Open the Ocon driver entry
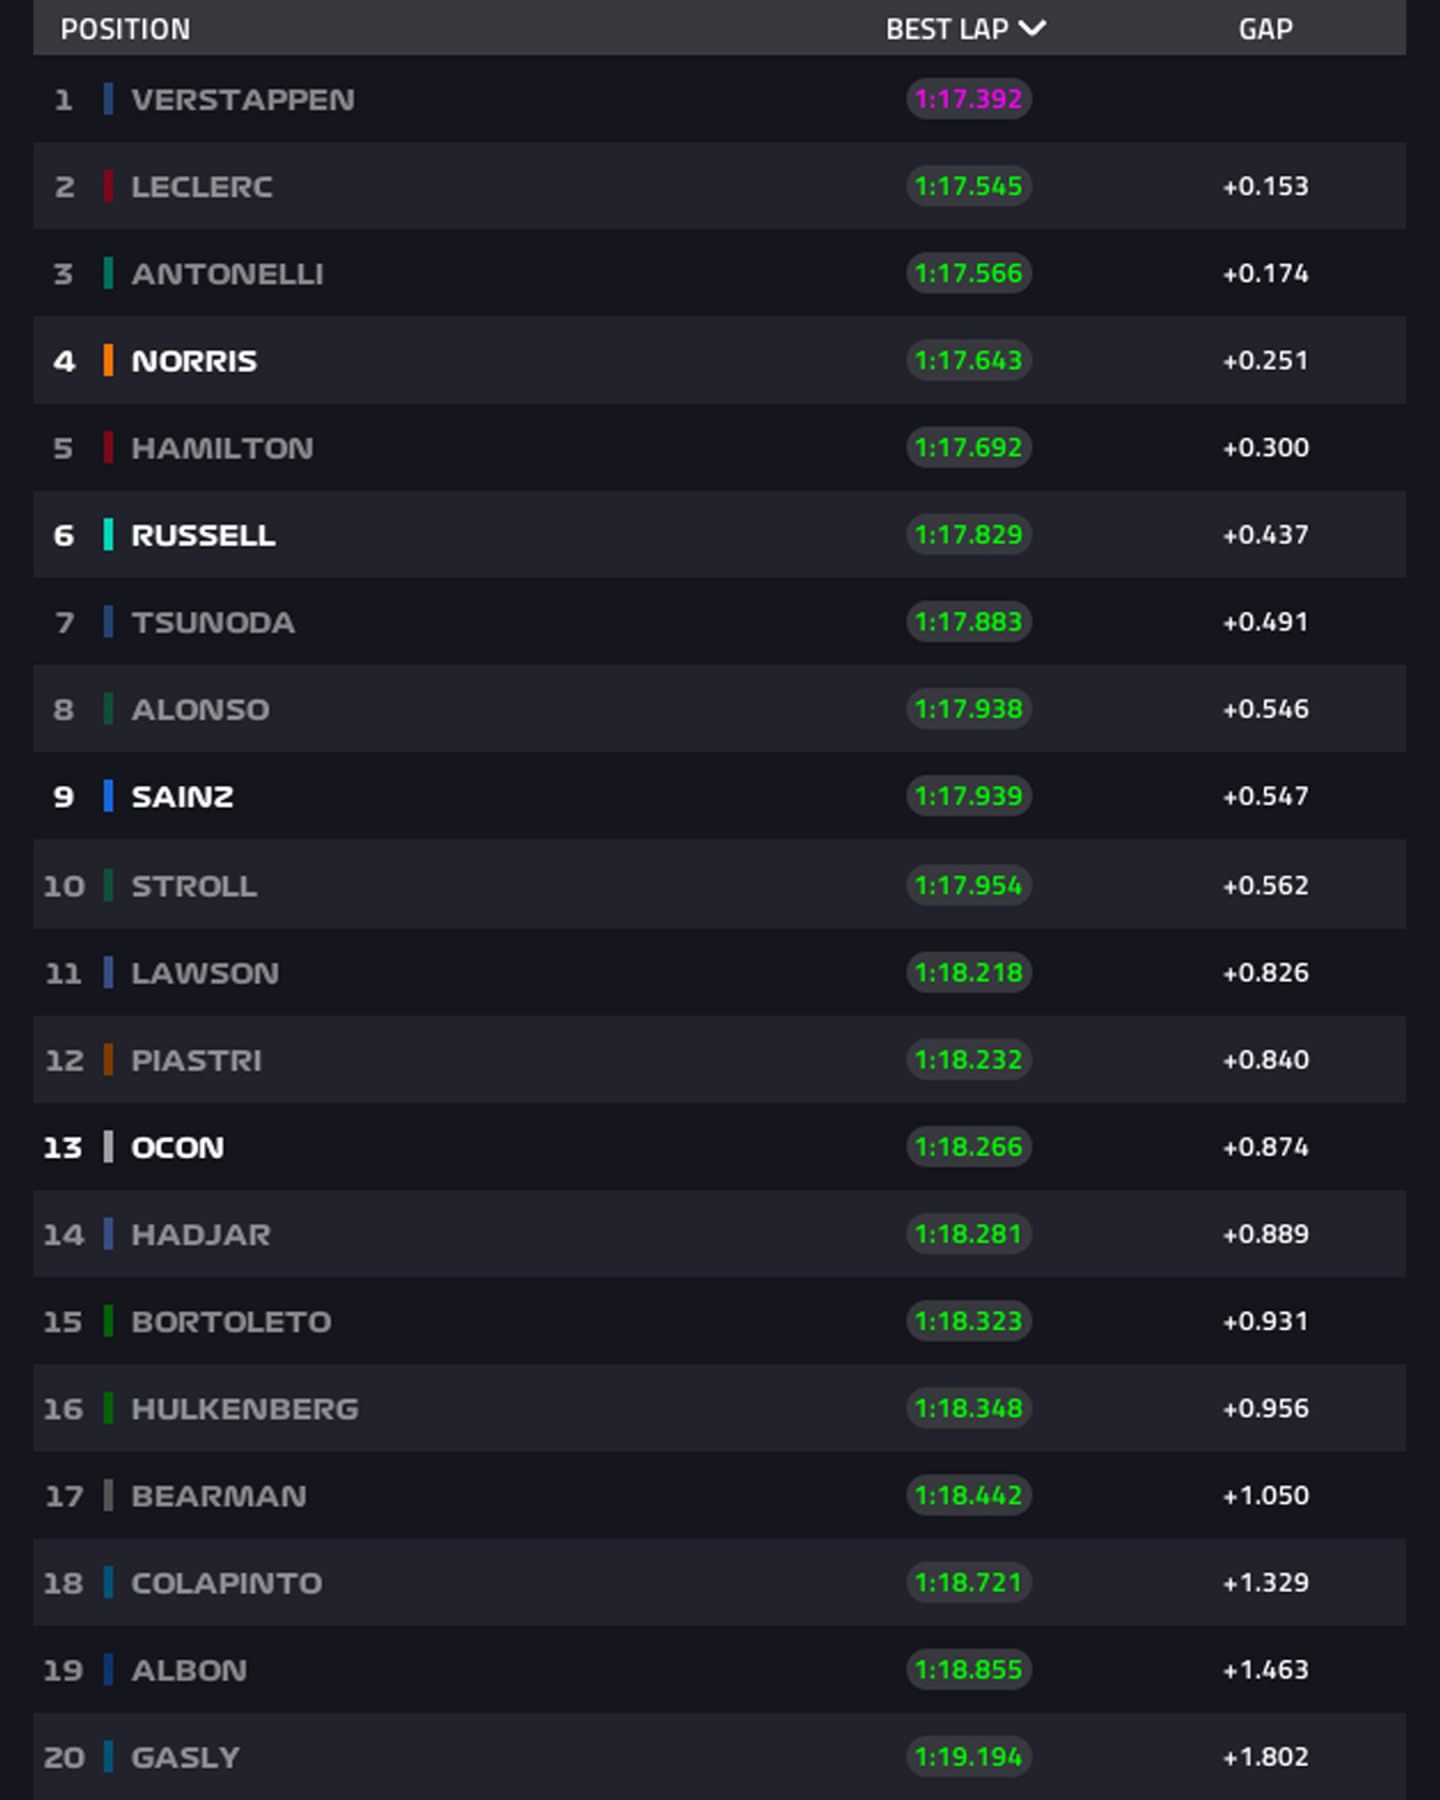Viewport: 1440px width, 1800px height. (x=177, y=1147)
